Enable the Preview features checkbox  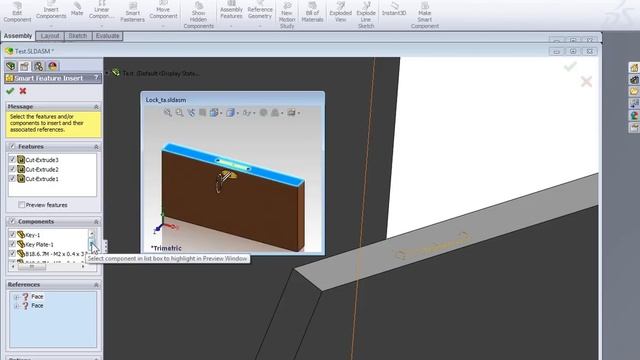point(22,204)
